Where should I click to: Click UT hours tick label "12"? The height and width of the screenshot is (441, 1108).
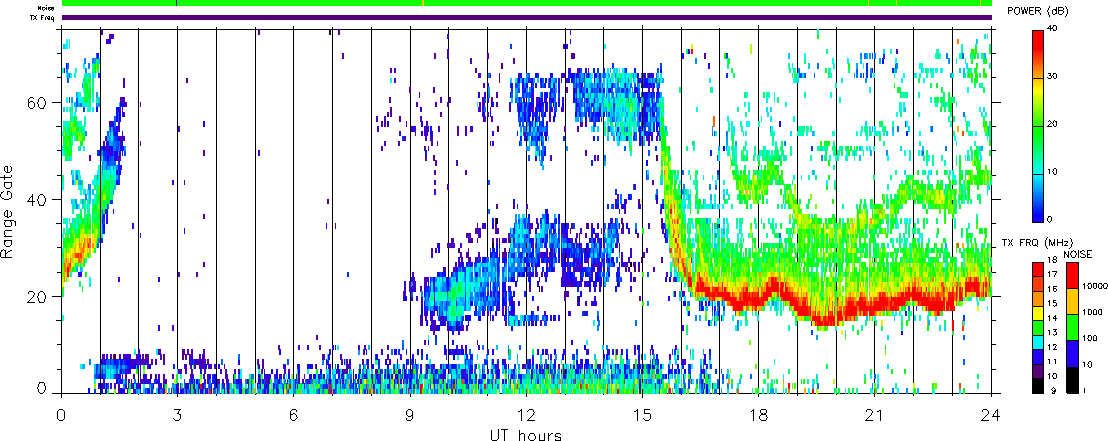tap(526, 414)
